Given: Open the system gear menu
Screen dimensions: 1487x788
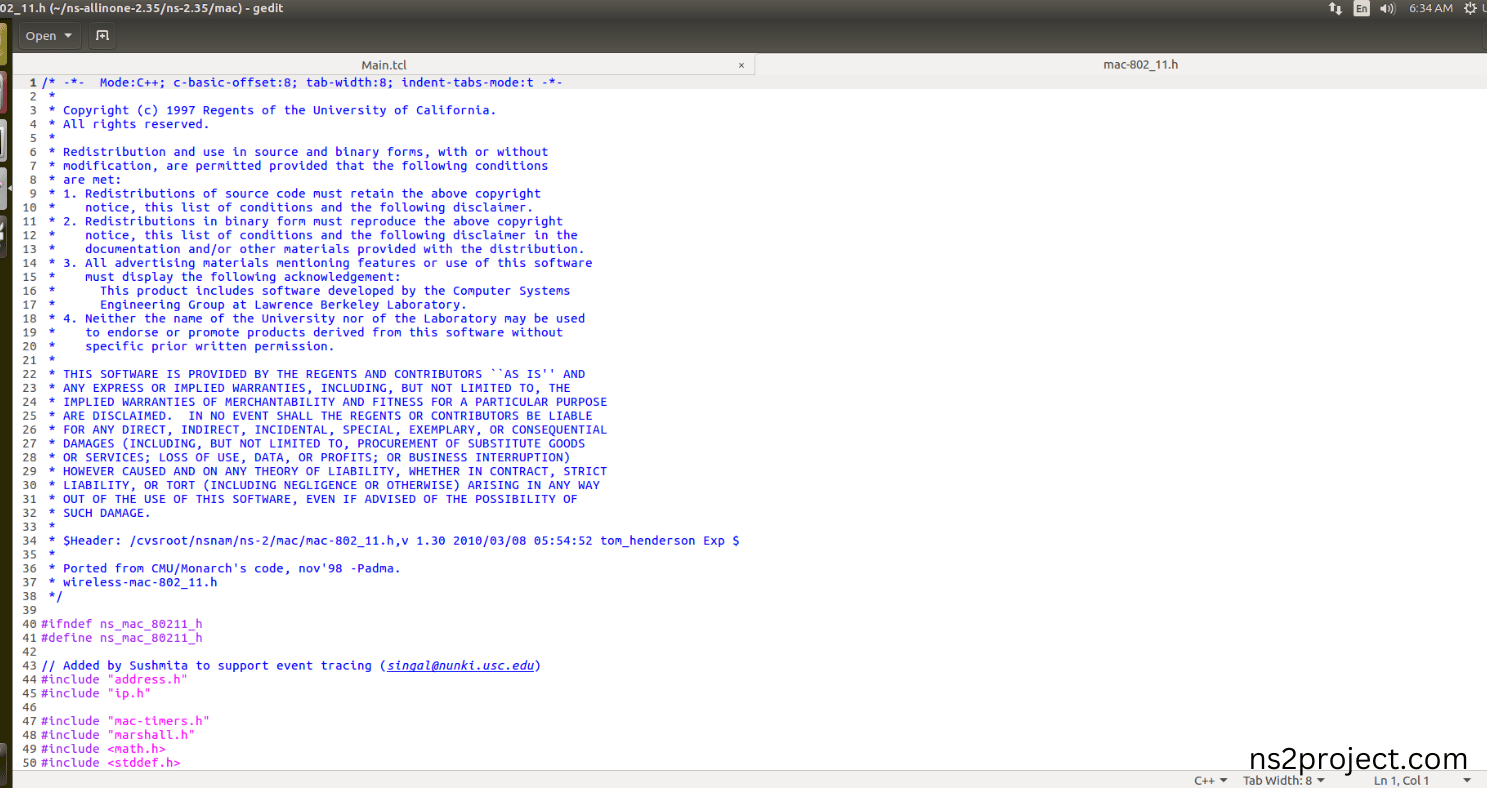Looking at the screenshot, I should (1469, 8).
